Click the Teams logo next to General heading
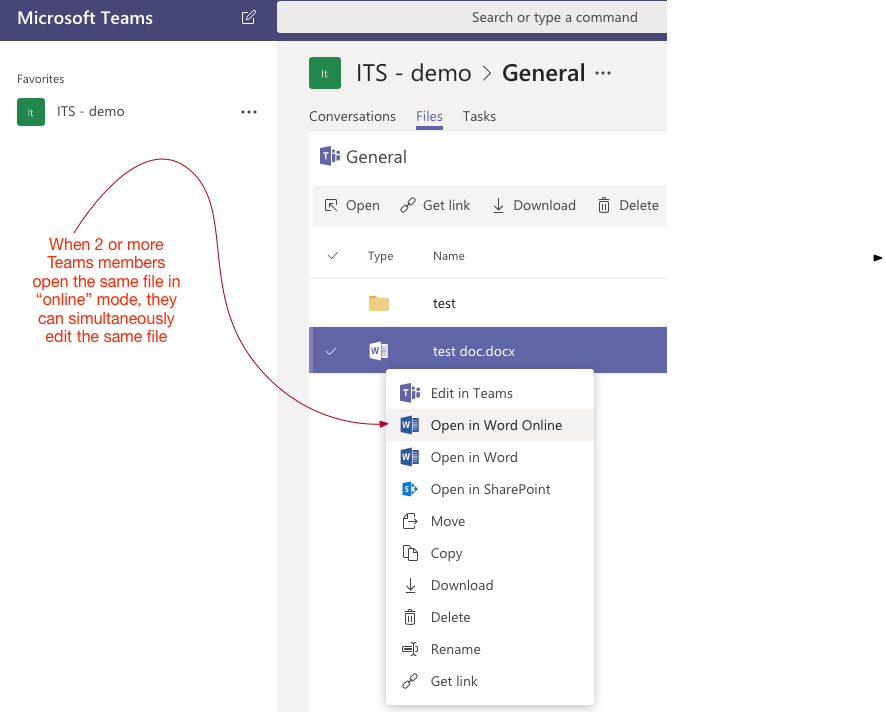 [x=330, y=156]
